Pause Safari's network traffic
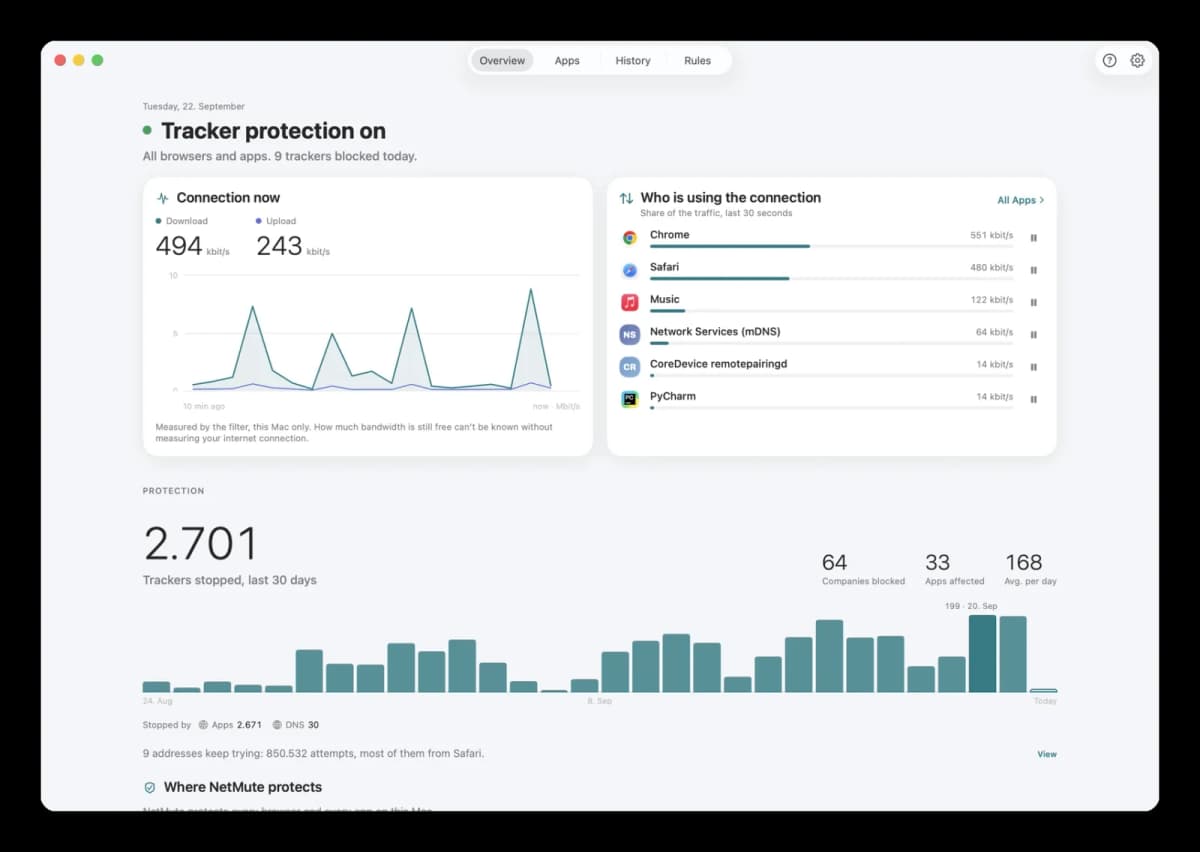Screen dimensions: 1200x852 pos(1033,270)
